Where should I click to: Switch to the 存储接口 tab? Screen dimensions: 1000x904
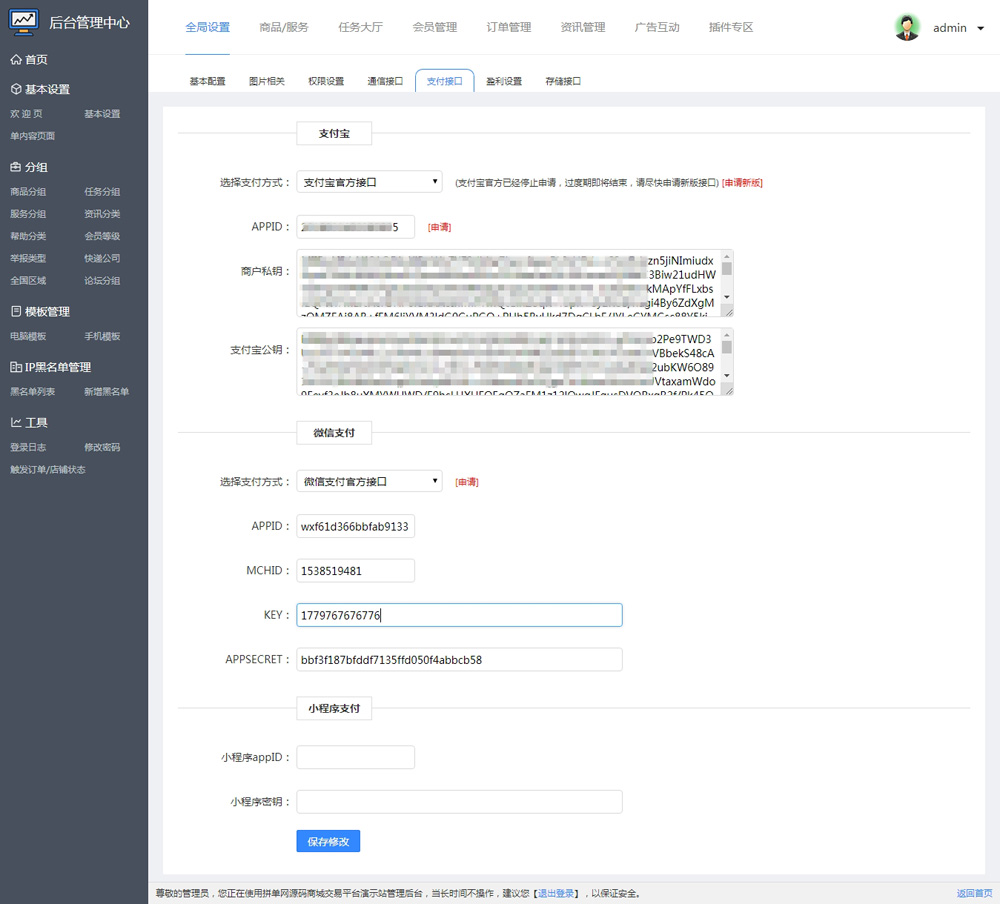(563, 81)
